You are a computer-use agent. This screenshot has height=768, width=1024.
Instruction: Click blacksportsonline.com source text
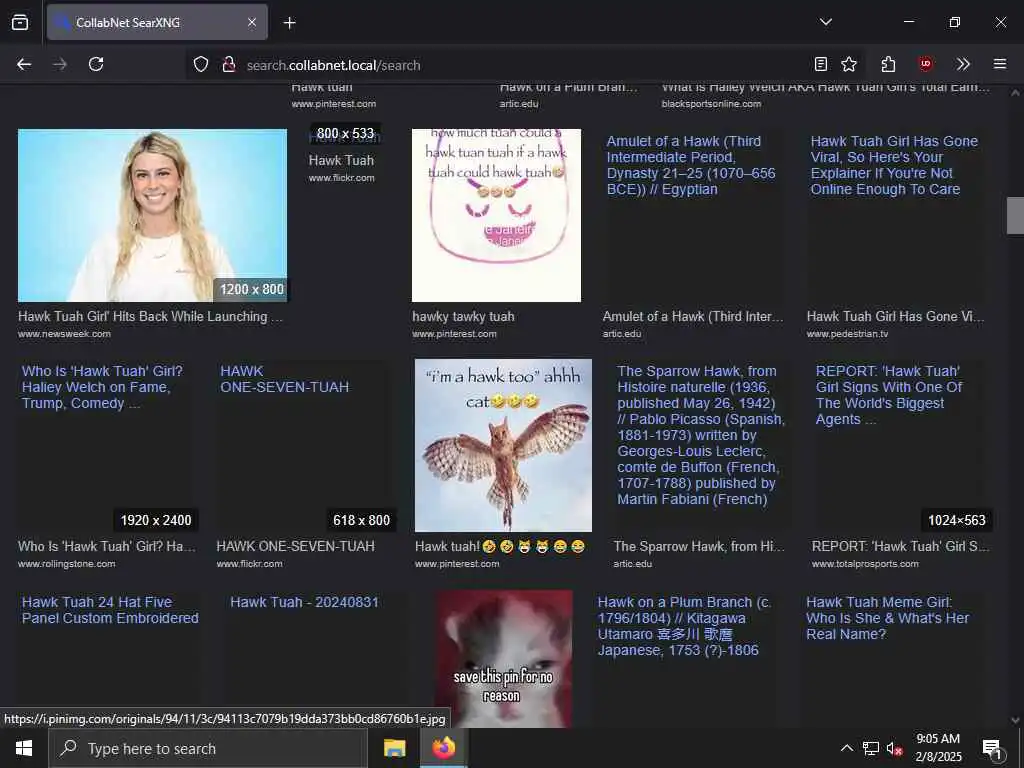(x=711, y=104)
